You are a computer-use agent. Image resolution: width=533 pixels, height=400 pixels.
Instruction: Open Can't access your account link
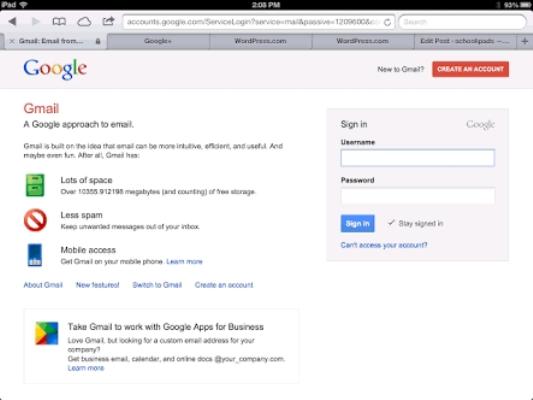(384, 245)
